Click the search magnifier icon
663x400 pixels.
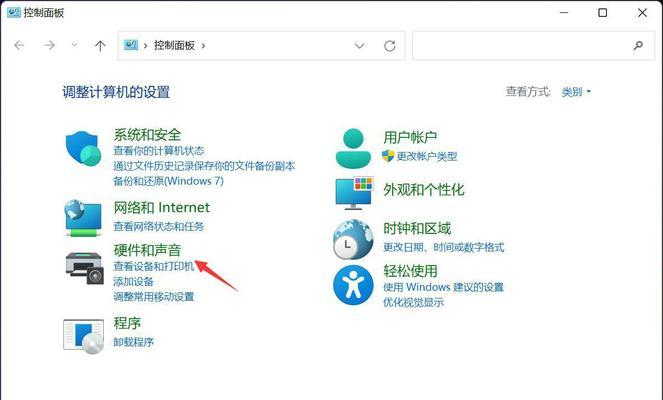click(x=638, y=45)
